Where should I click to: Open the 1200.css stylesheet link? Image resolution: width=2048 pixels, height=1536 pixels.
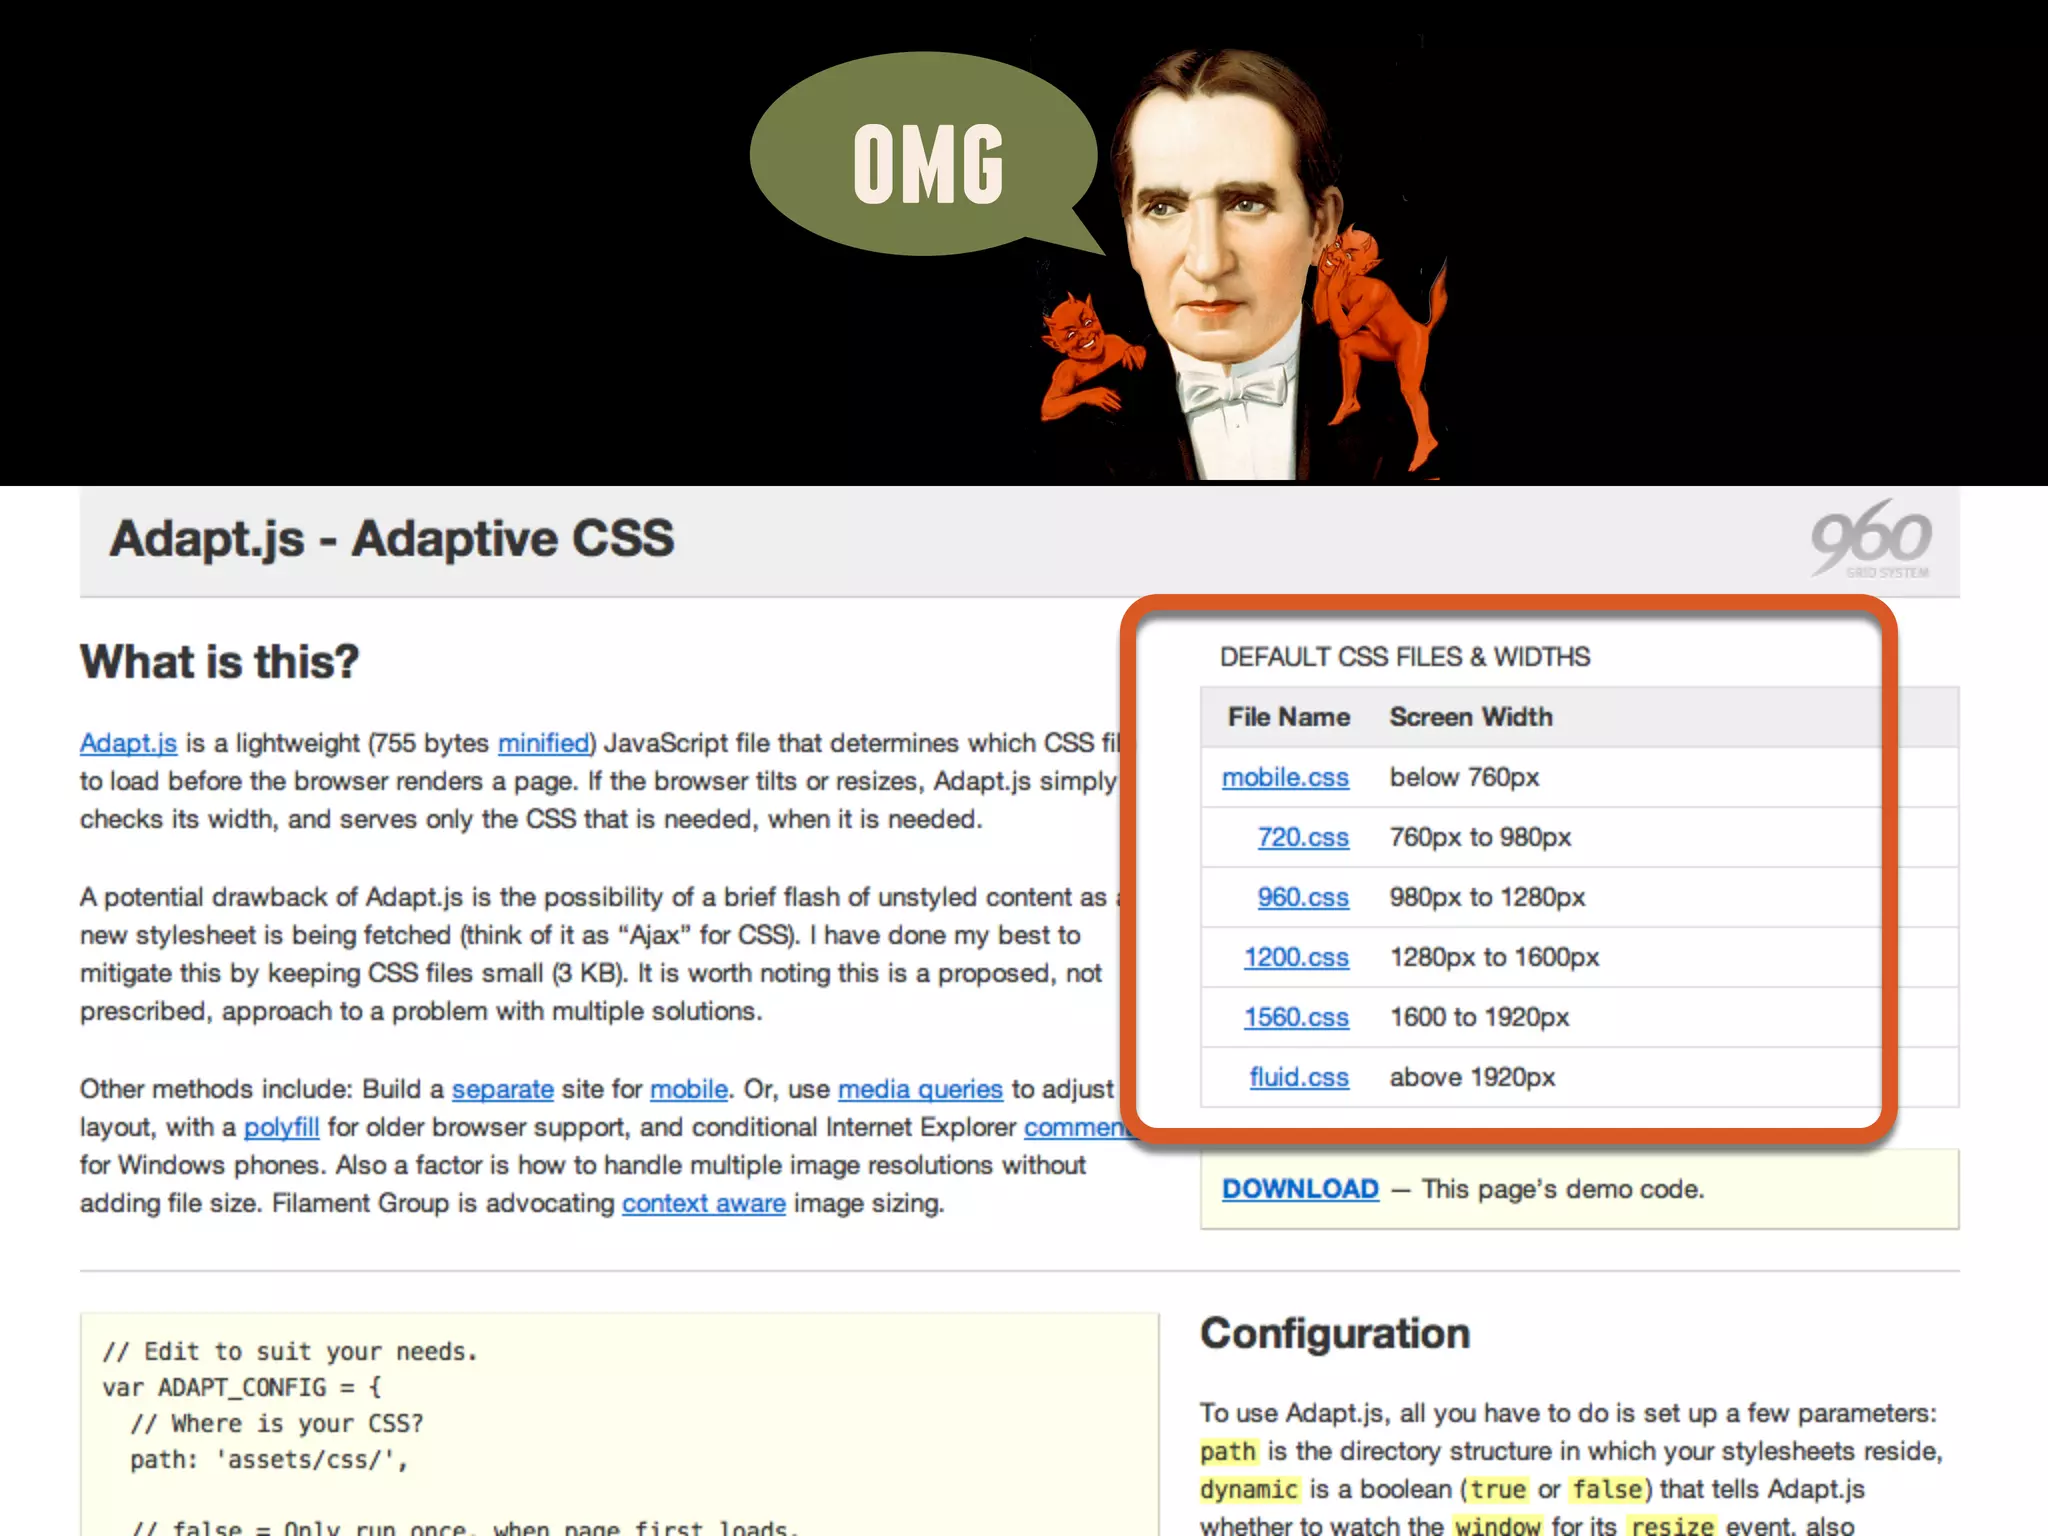pyautogui.click(x=1295, y=957)
